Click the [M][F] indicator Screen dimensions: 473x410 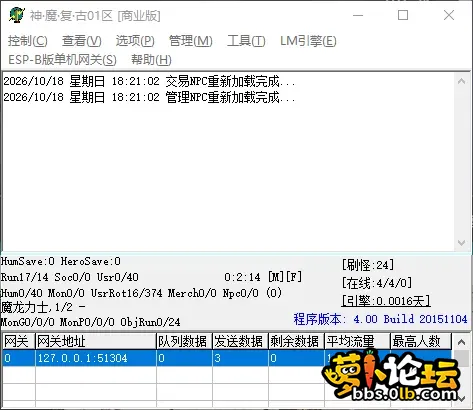[285, 277]
